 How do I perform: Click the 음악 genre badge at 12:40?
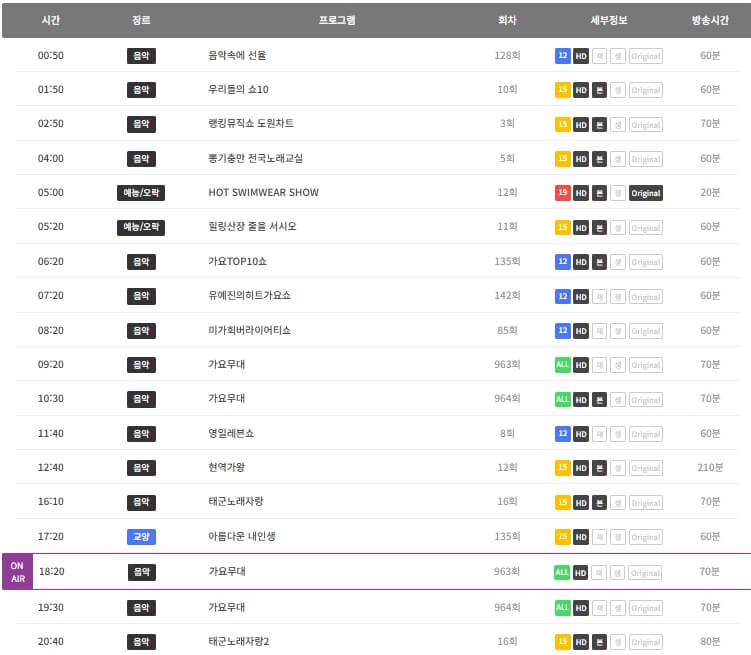tap(141, 468)
